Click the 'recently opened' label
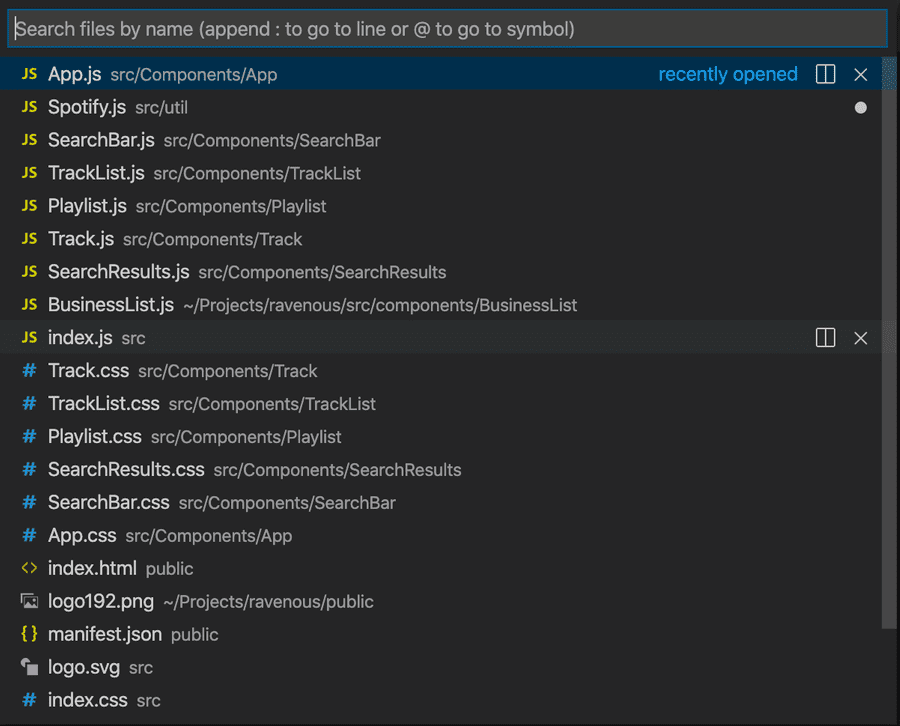 pyautogui.click(x=728, y=74)
